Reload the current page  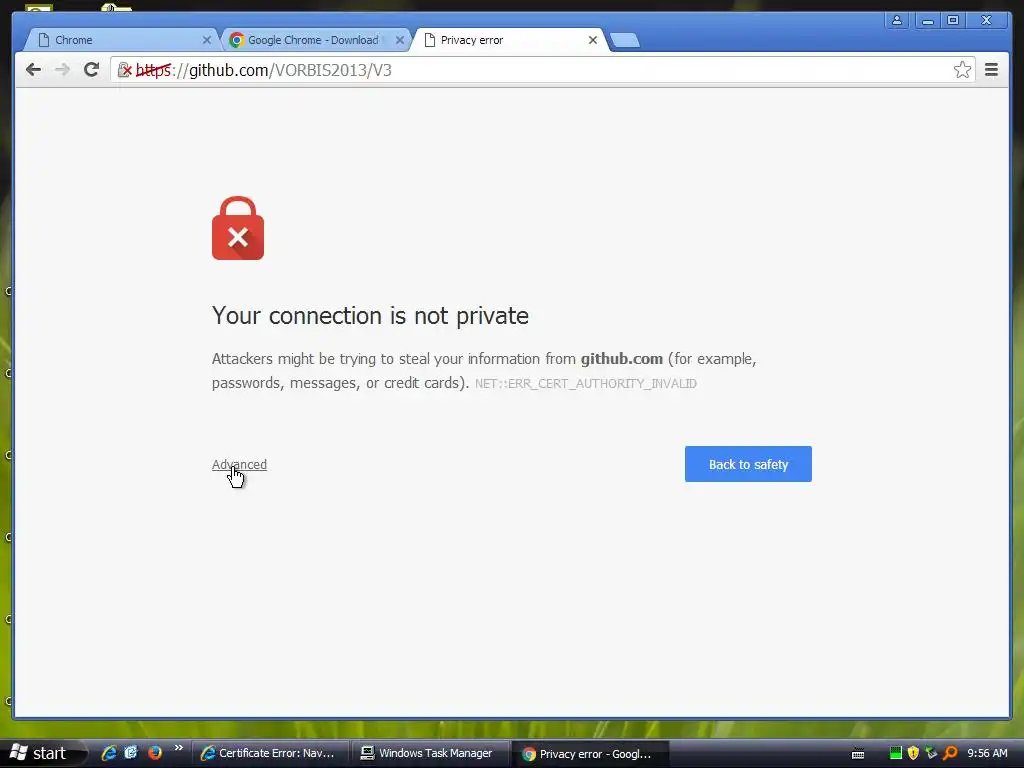coord(91,70)
